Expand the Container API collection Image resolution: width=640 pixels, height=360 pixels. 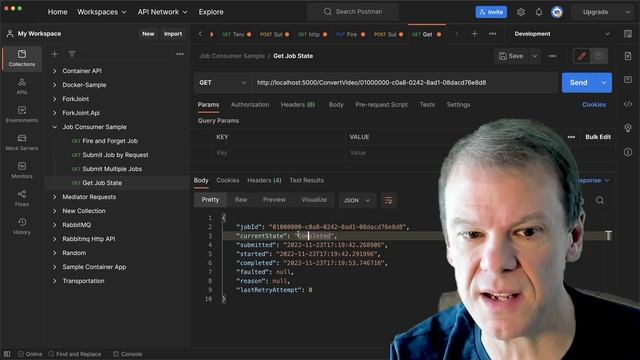coord(55,71)
